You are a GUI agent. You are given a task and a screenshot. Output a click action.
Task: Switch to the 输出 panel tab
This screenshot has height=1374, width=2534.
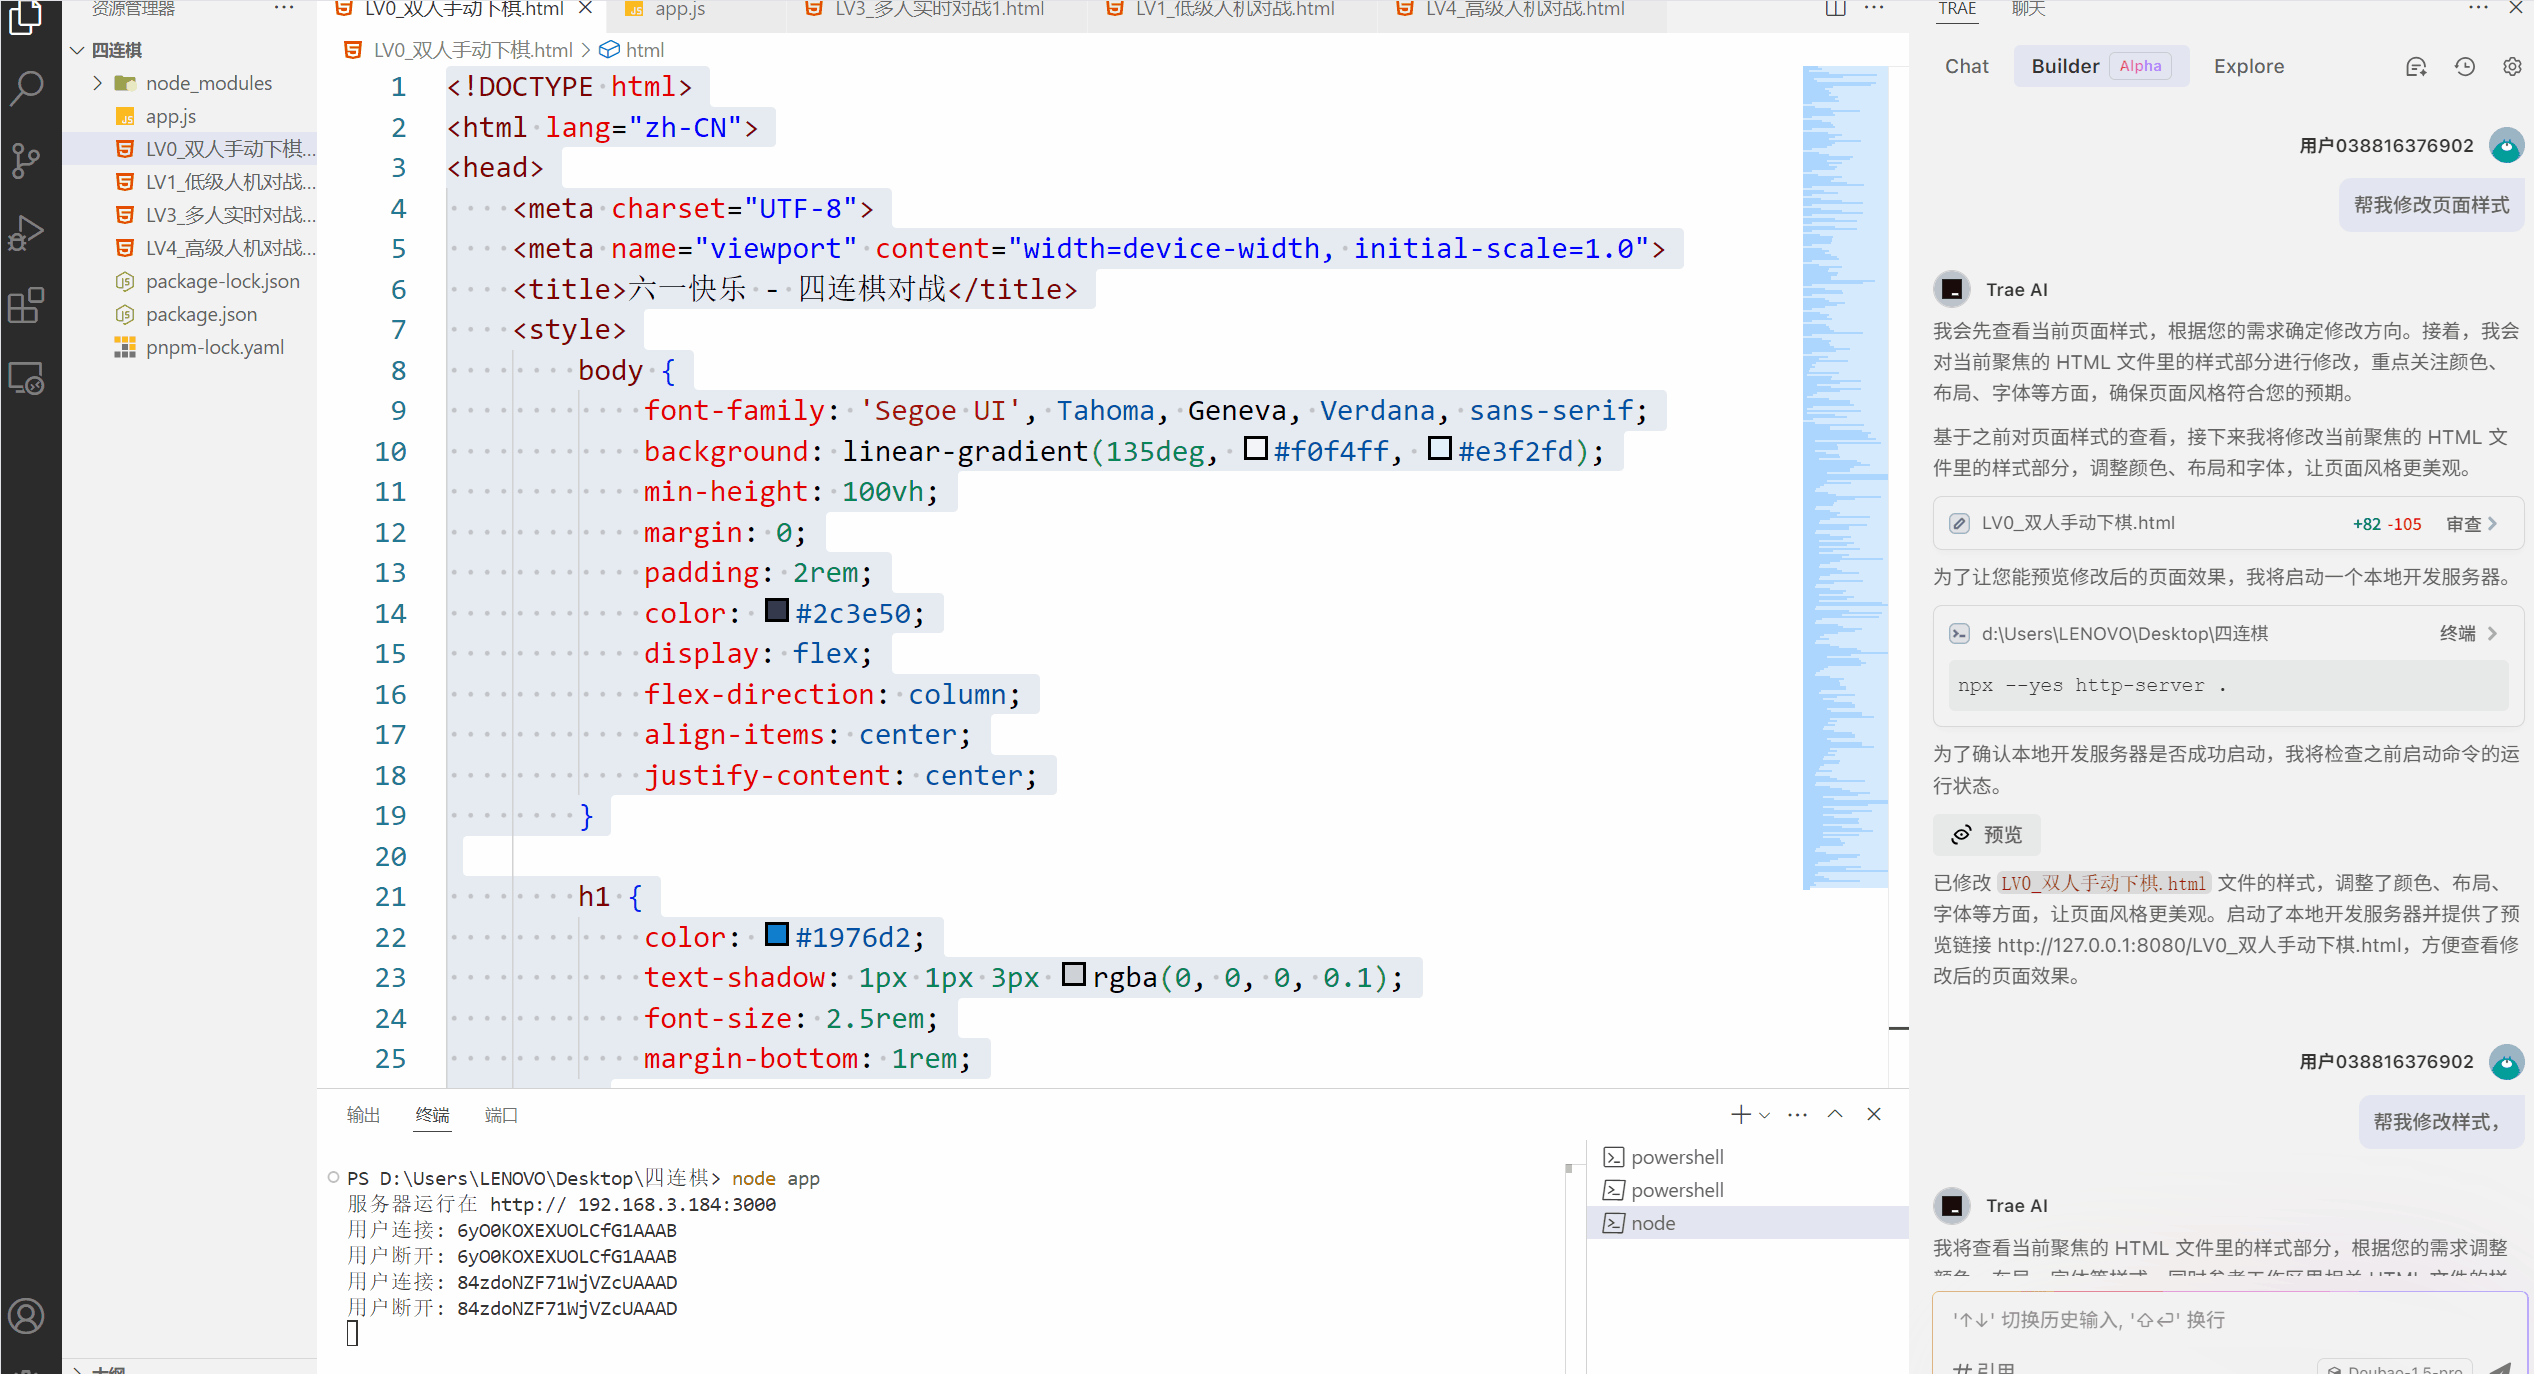363,1115
